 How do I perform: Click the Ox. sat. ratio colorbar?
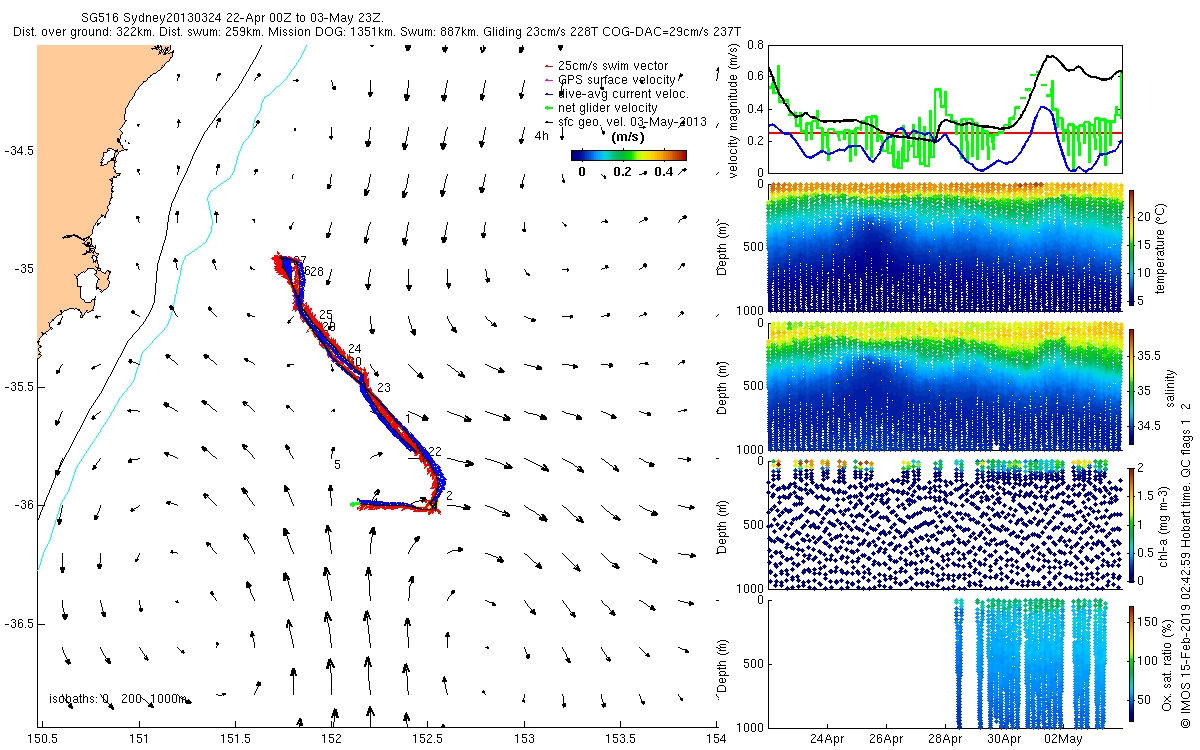[x=1131, y=663]
